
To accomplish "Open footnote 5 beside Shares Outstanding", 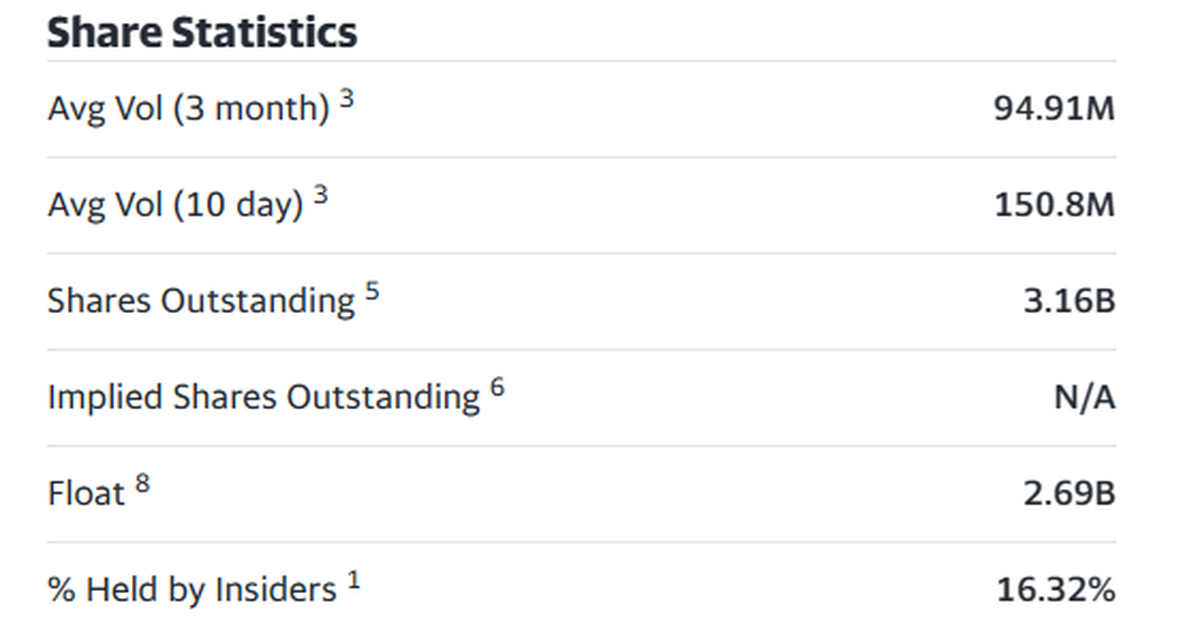I will [372, 292].
